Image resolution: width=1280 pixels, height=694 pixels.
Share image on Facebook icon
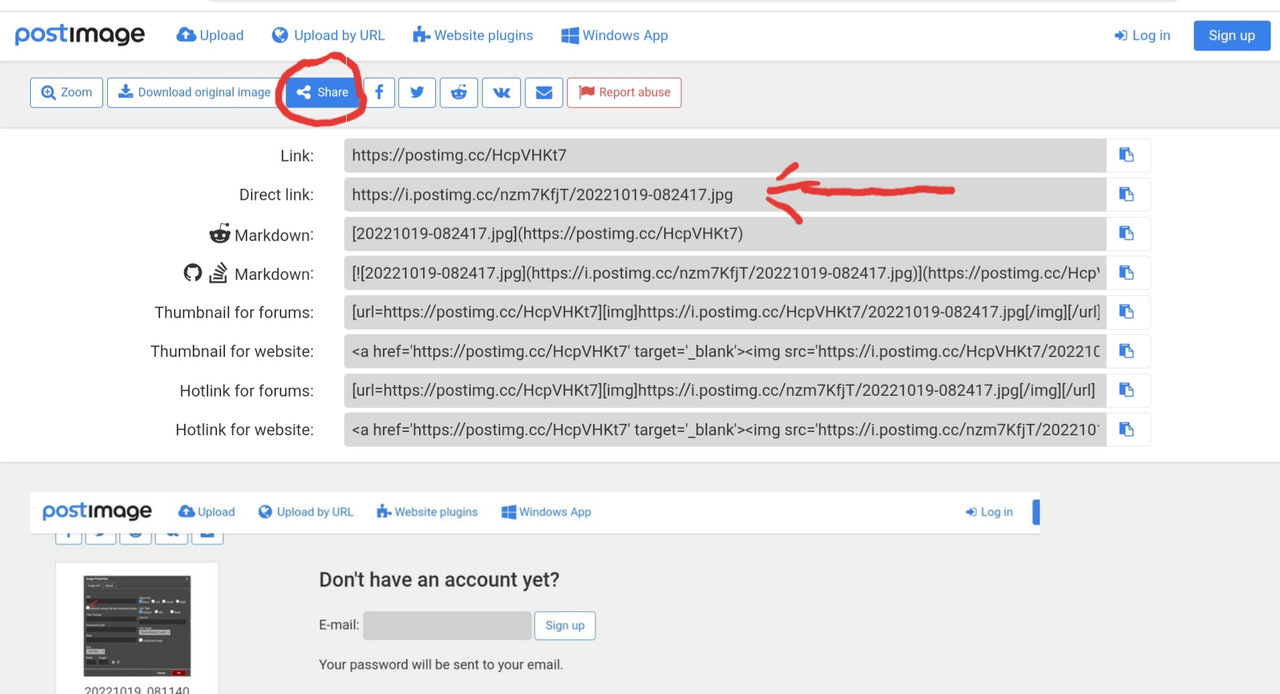click(379, 92)
